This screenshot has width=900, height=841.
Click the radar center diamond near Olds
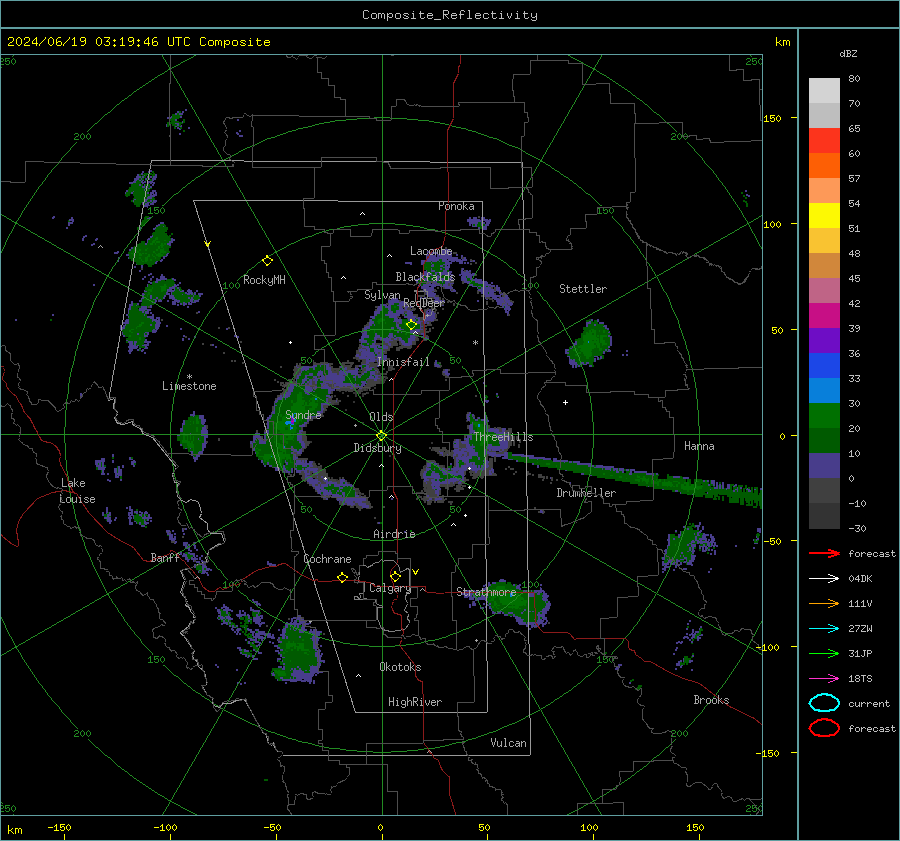point(381,436)
